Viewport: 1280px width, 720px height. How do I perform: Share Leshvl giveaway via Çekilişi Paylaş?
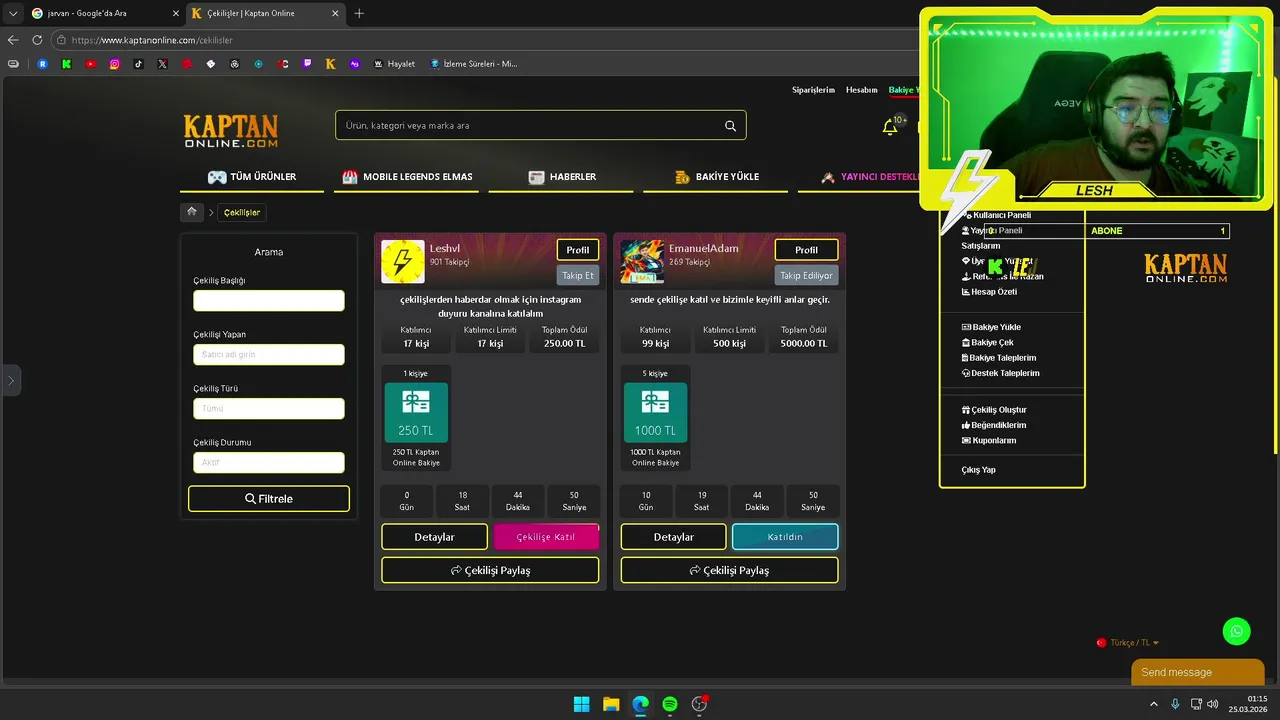coord(490,570)
